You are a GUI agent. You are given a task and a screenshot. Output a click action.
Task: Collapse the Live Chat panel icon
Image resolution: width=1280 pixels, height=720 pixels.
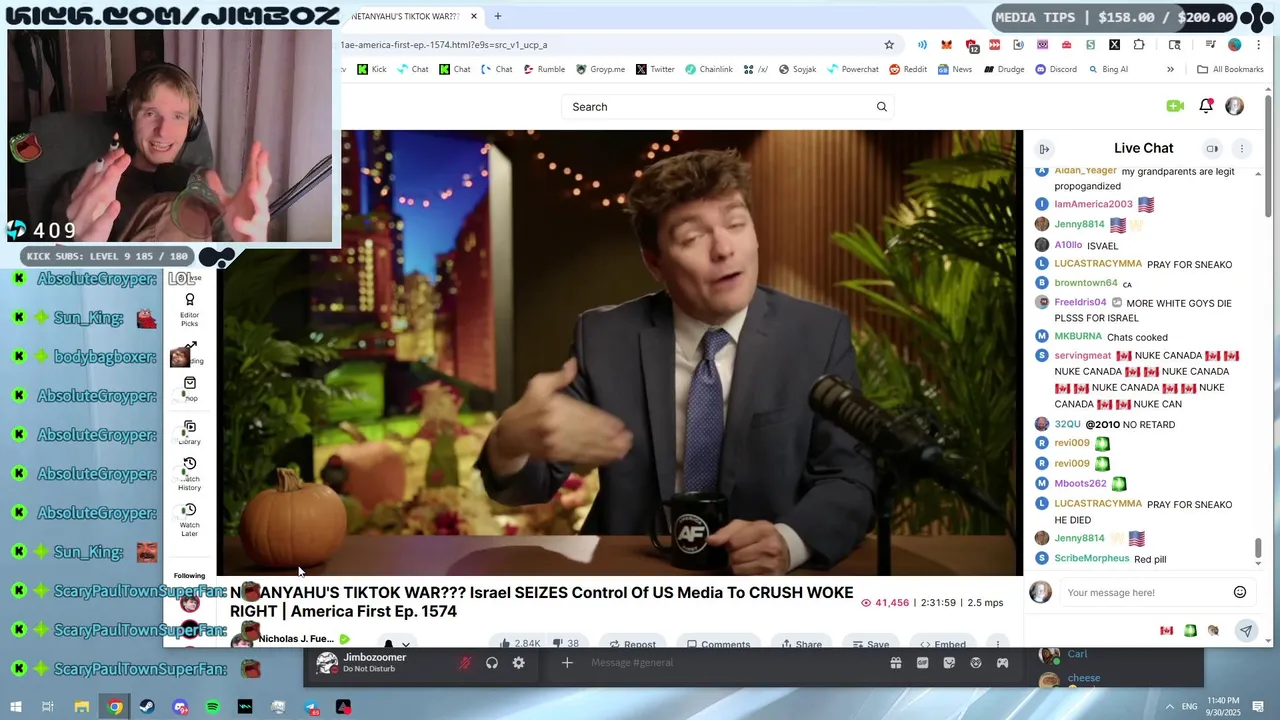click(1044, 149)
